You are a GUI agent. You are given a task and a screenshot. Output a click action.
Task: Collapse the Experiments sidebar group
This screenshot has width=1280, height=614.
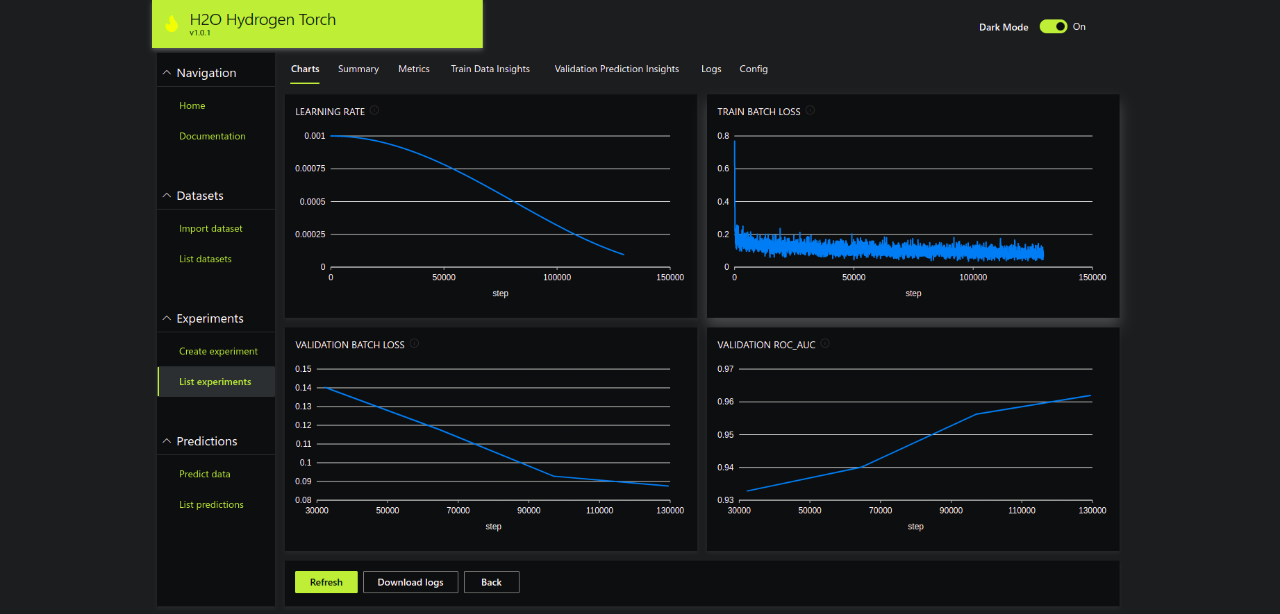click(167, 319)
